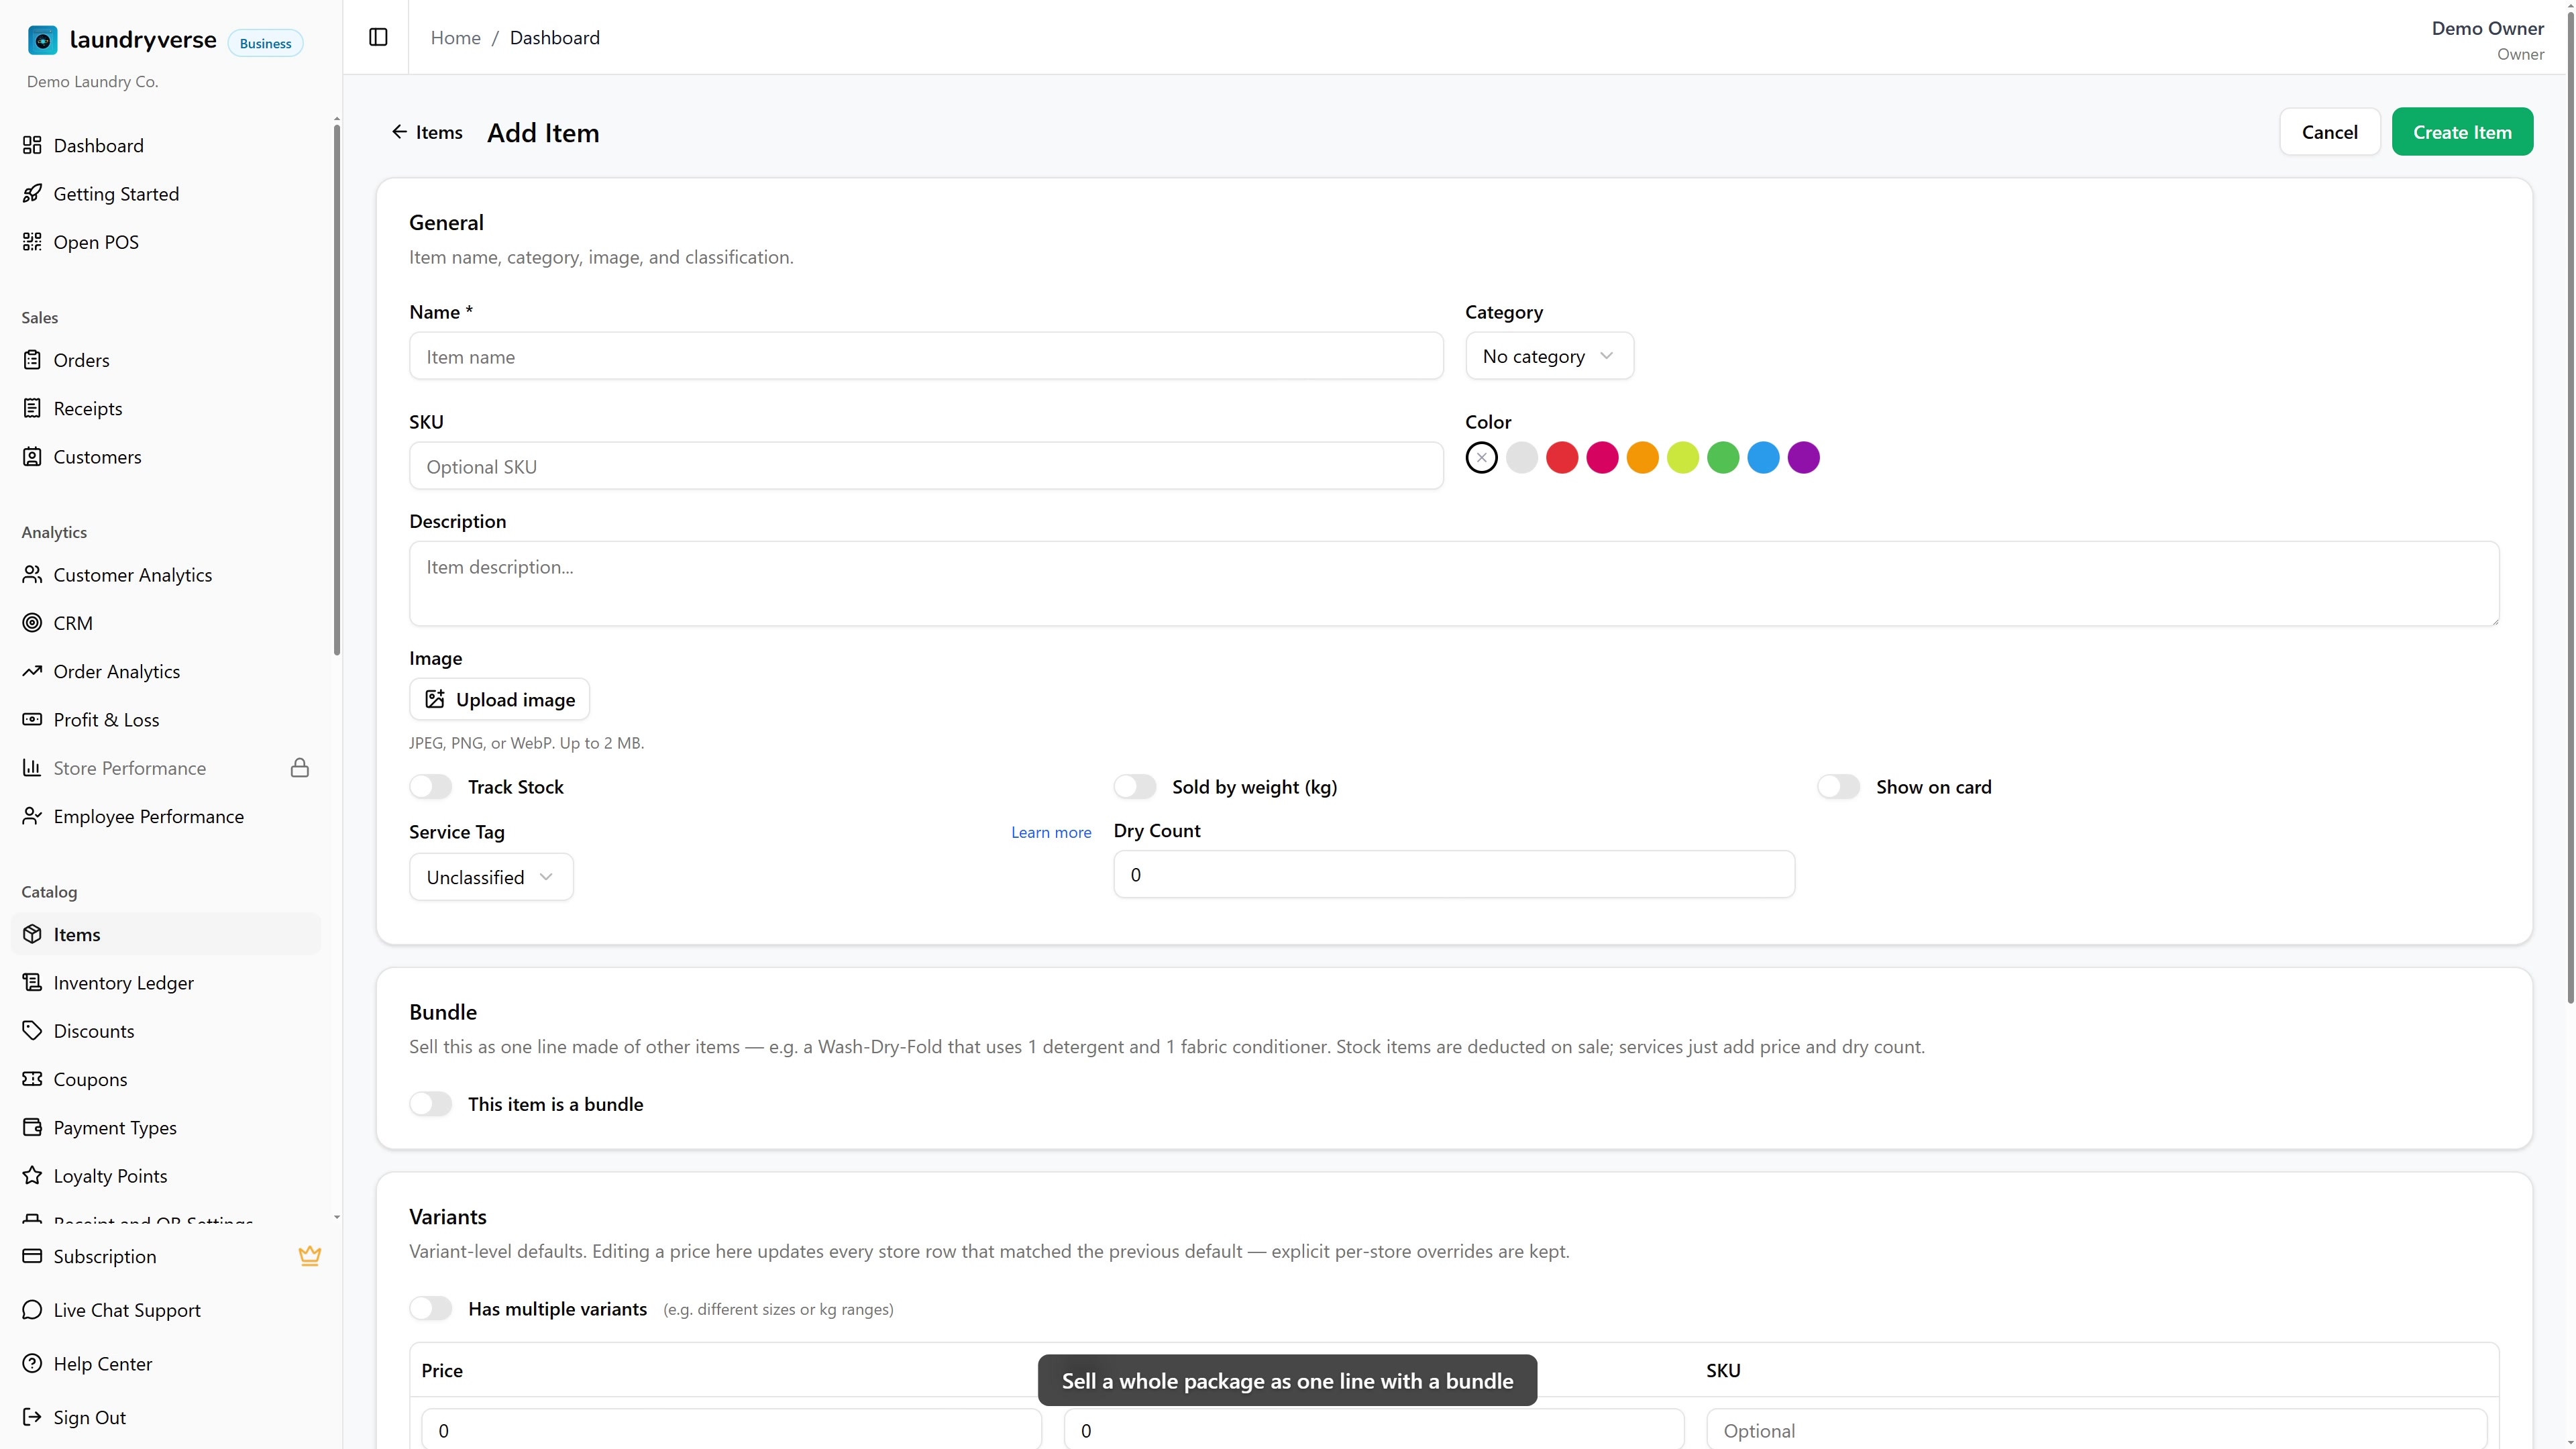Click the Items box icon

(x=32, y=933)
